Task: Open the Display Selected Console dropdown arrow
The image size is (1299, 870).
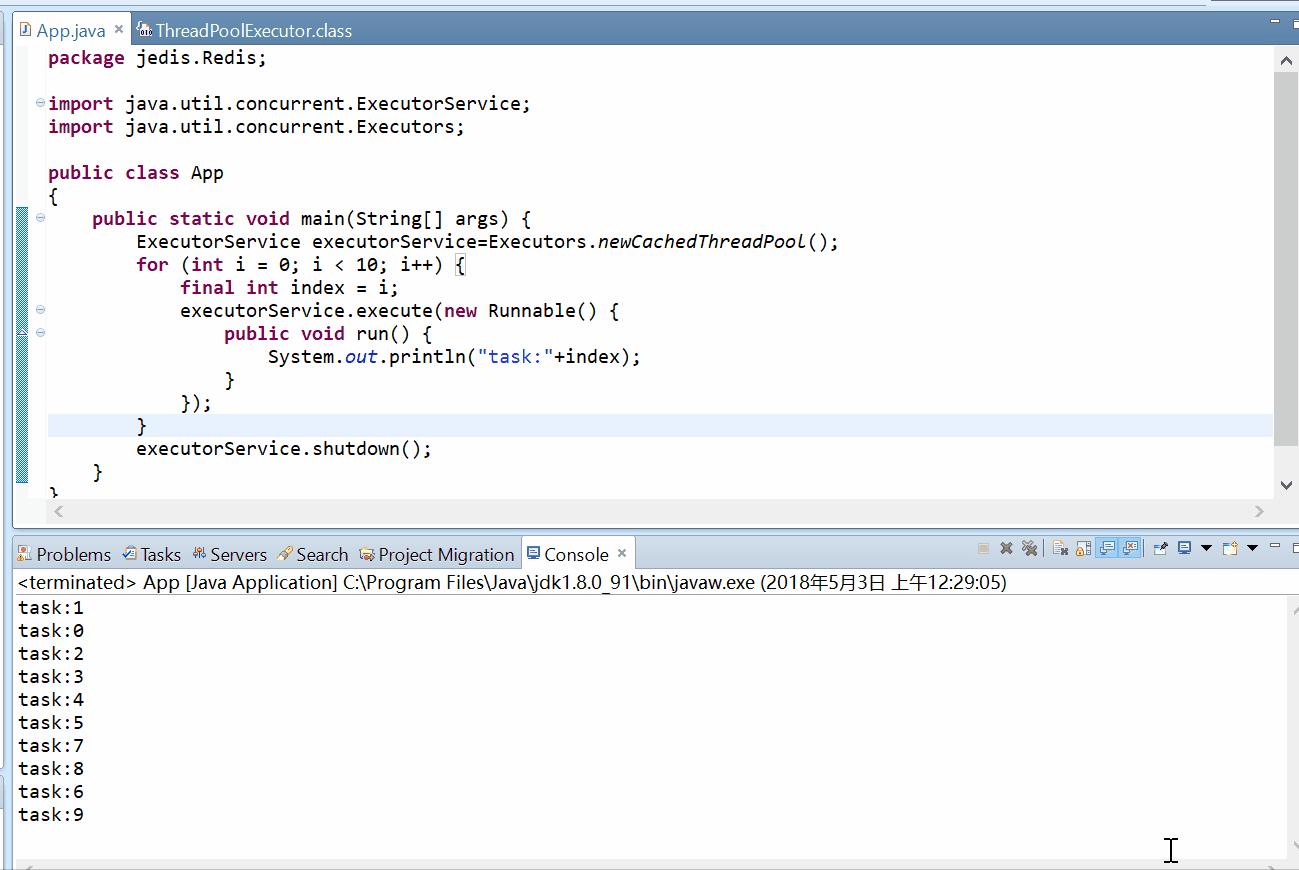Action: point(1206,548)
